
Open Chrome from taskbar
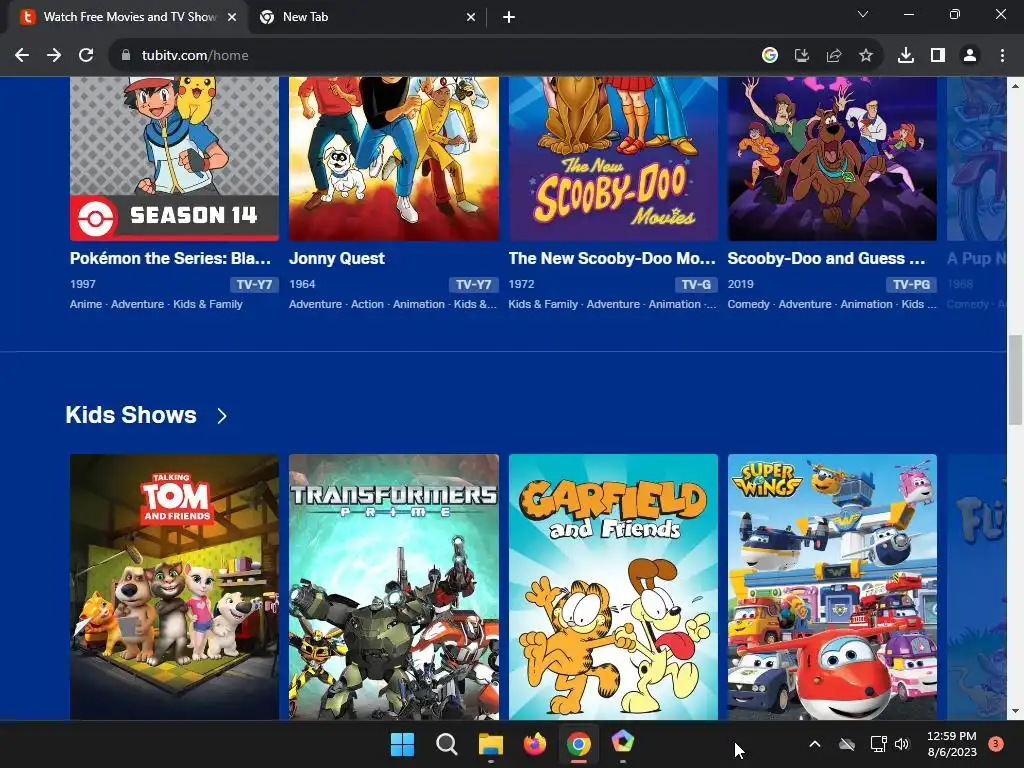[x=579, y=744]
